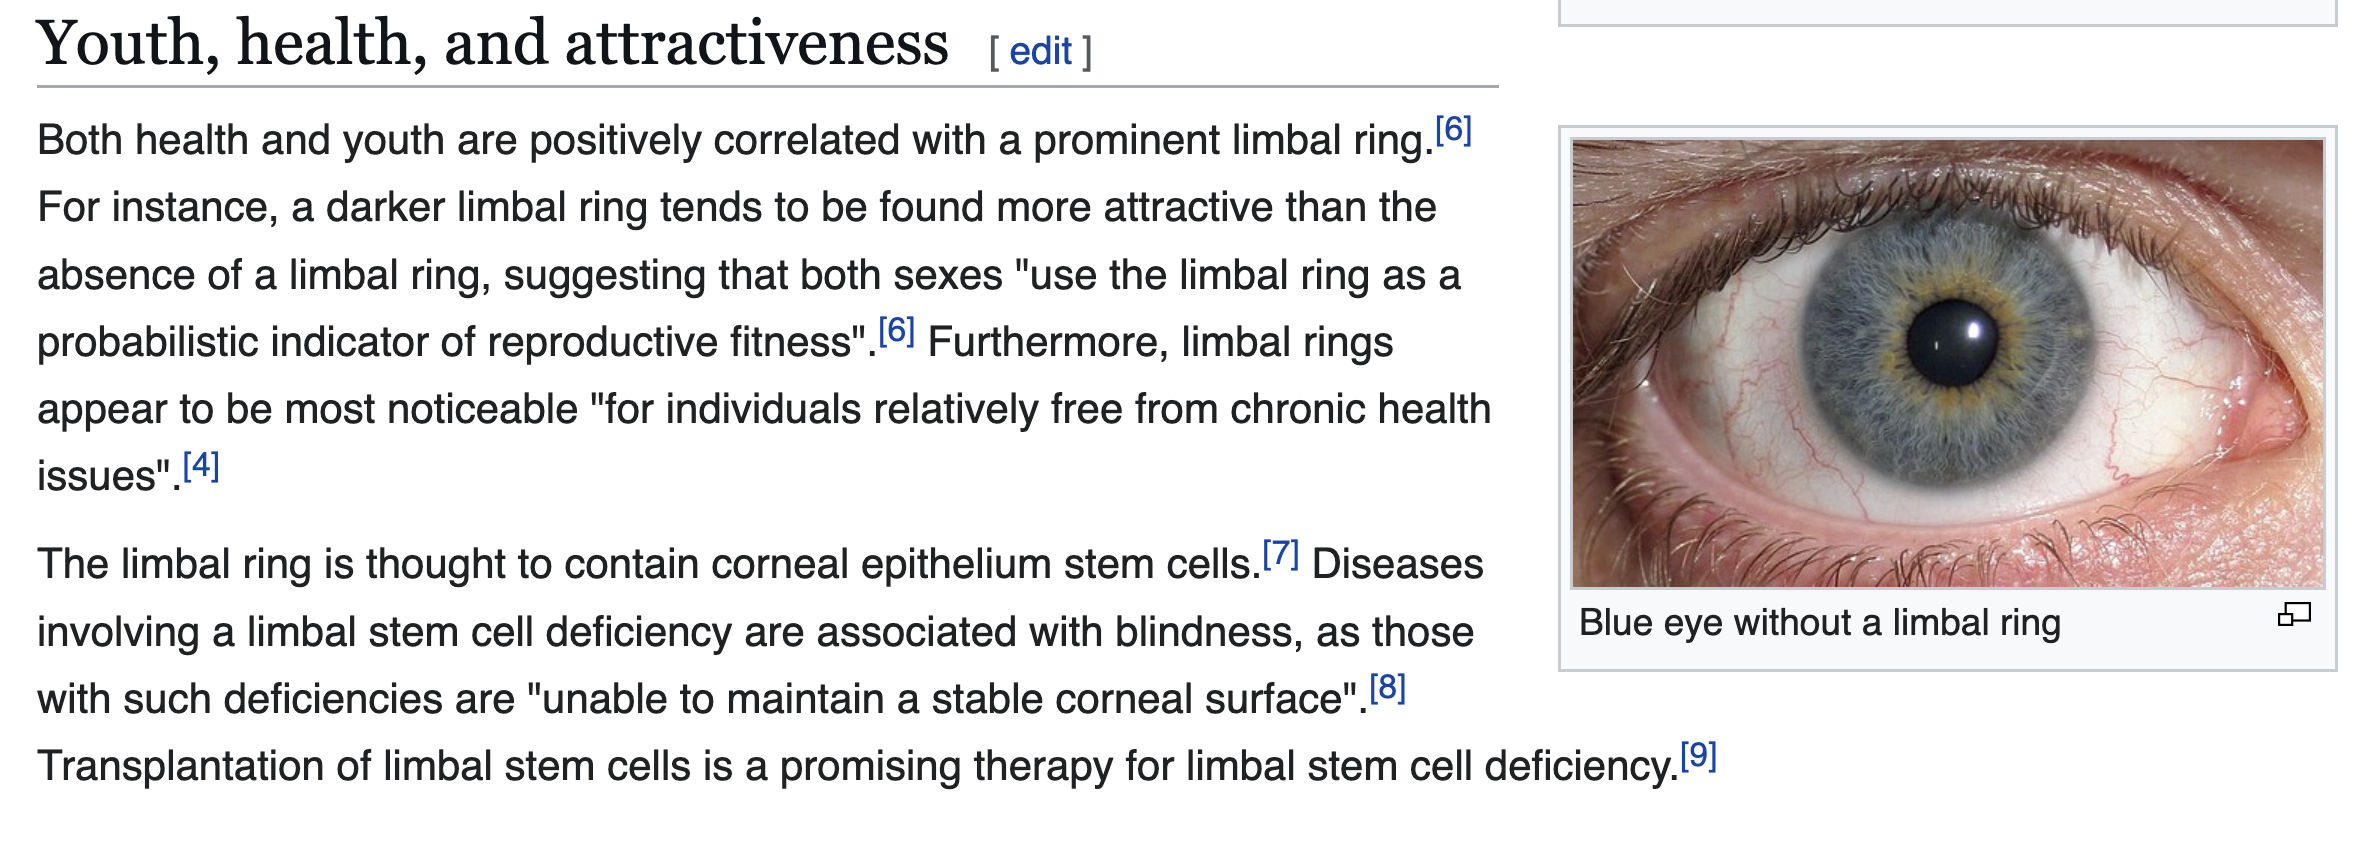Open reference [7] after 'epithelium stem cells'
The height and width of the screenshot is (854, 2358).
(1280, 554)
